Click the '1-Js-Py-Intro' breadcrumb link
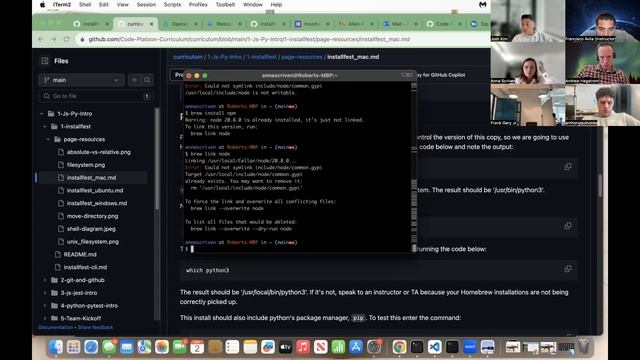Image resolution: width=640 pixels, height=360 pixels. tap(224, 57)
